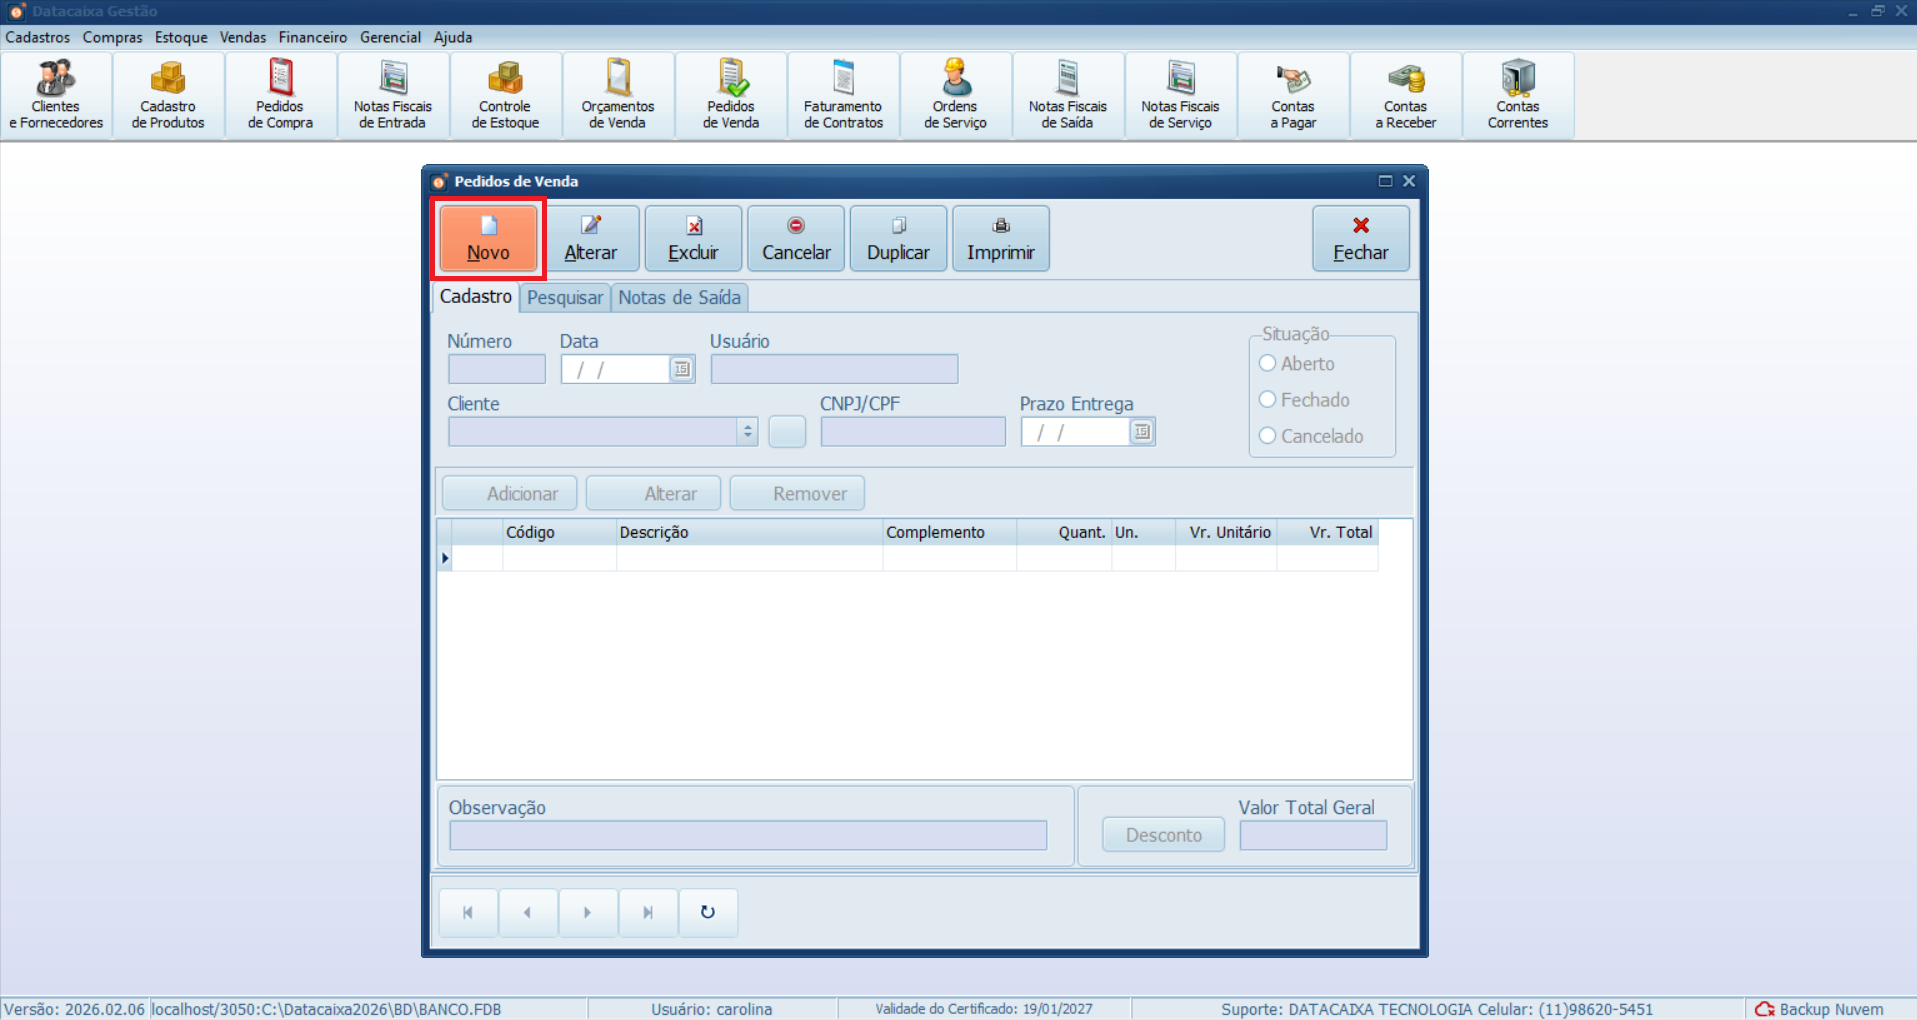Open Clientes e Fornecedores from toolbar
The height and width of the screenshot is (1020, 1917).
click(56, 96)
